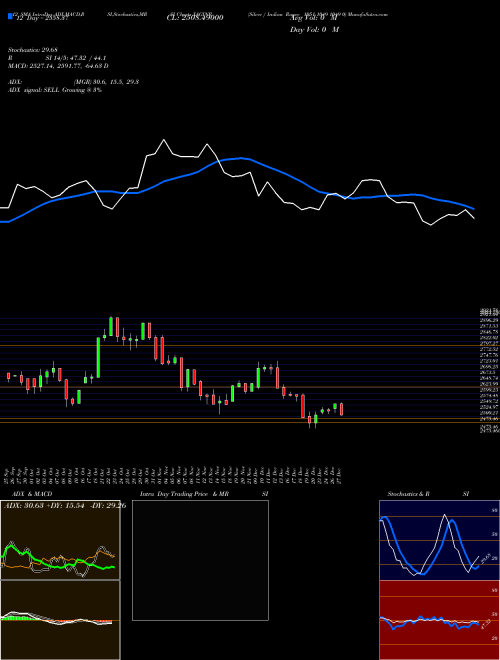Click the RSI 14/5 value line
Screen dimensions: 500x660
point(57,58)
